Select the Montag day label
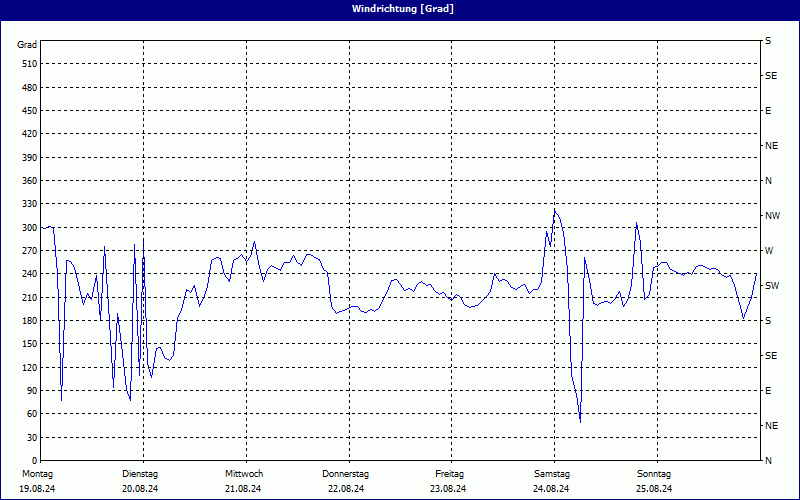Viewport: 800px width, 500px height. 37,474
